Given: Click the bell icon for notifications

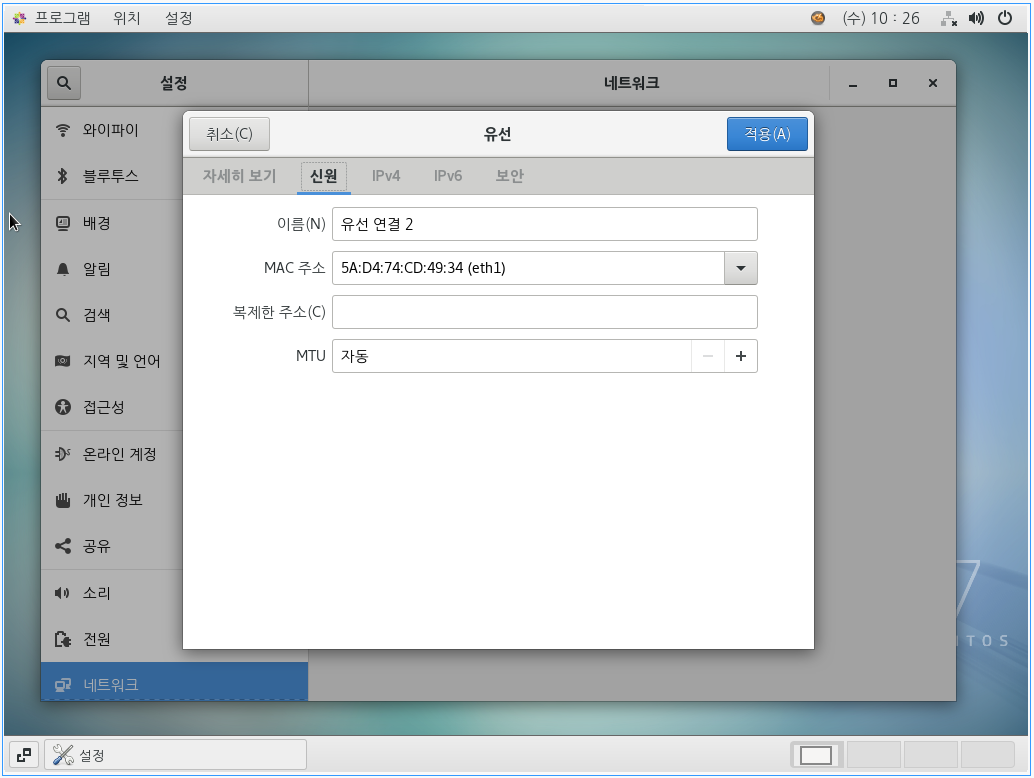Looking at the screenshot, I should (x=63, y=269).
